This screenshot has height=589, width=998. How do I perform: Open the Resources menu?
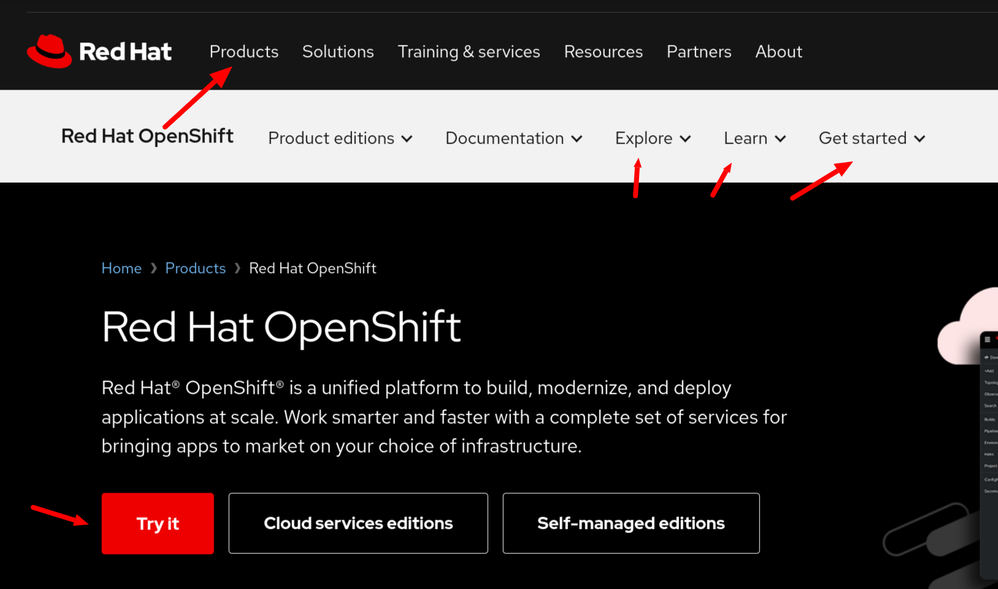(x=603, y=51)
